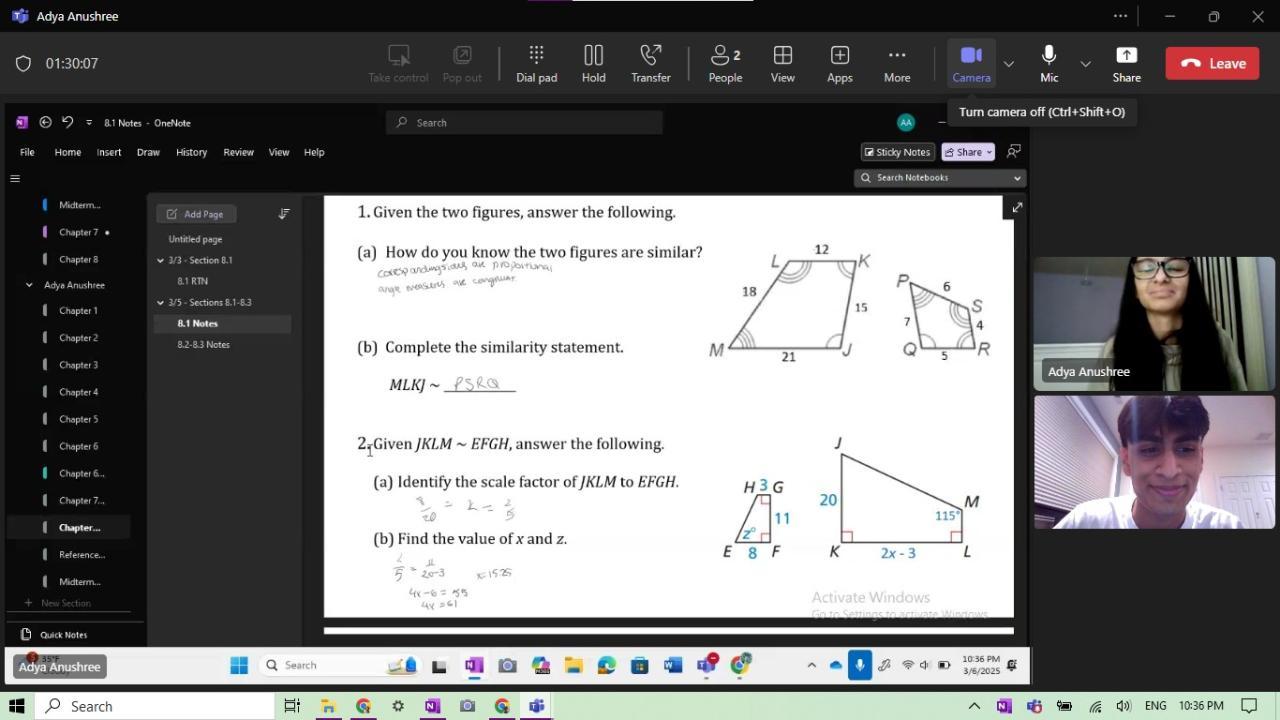This screenshot has height=720, width=1280.
Task: Open the More actions menu in Teams
Action: coord(897,63)
